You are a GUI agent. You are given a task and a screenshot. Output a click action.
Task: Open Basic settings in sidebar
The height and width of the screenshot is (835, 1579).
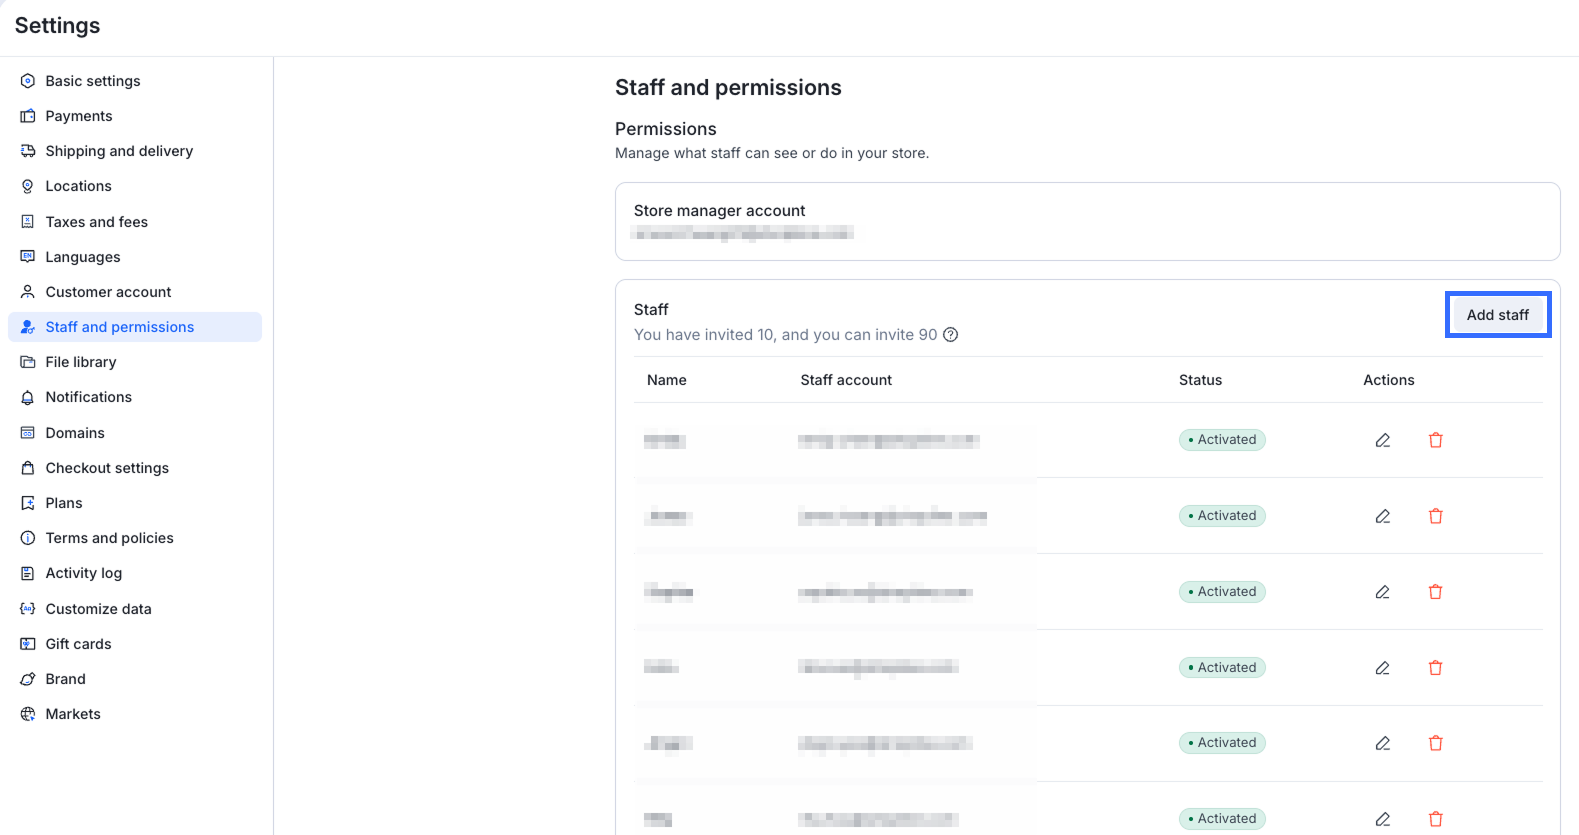click(92, 81)
